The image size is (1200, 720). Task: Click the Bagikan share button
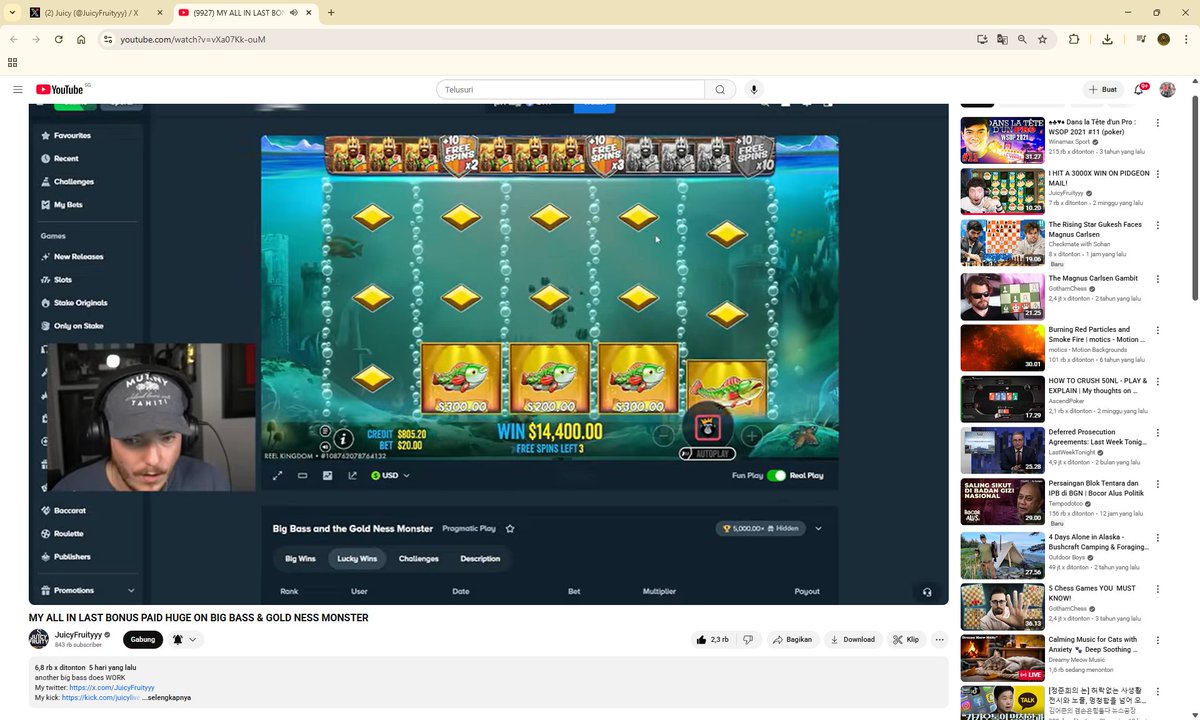pyautogui.click(x=793, y=640)
